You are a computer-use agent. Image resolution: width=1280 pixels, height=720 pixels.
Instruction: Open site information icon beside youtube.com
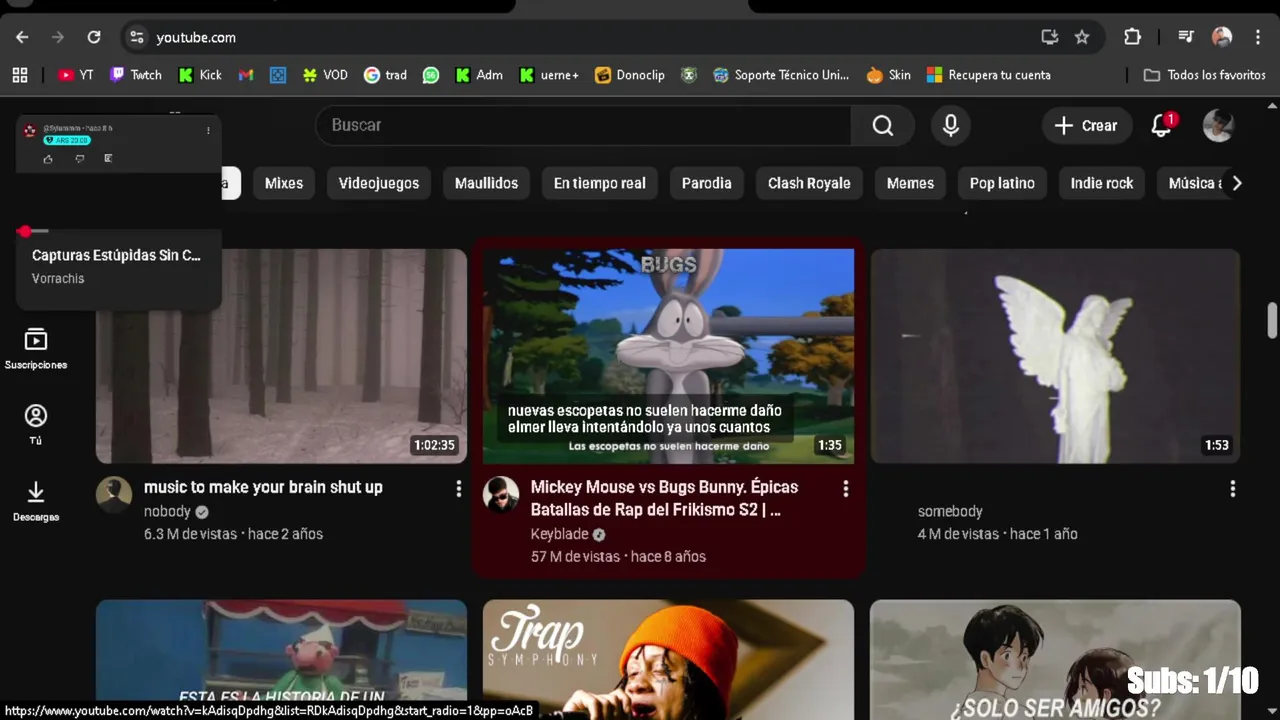[137, 37]
